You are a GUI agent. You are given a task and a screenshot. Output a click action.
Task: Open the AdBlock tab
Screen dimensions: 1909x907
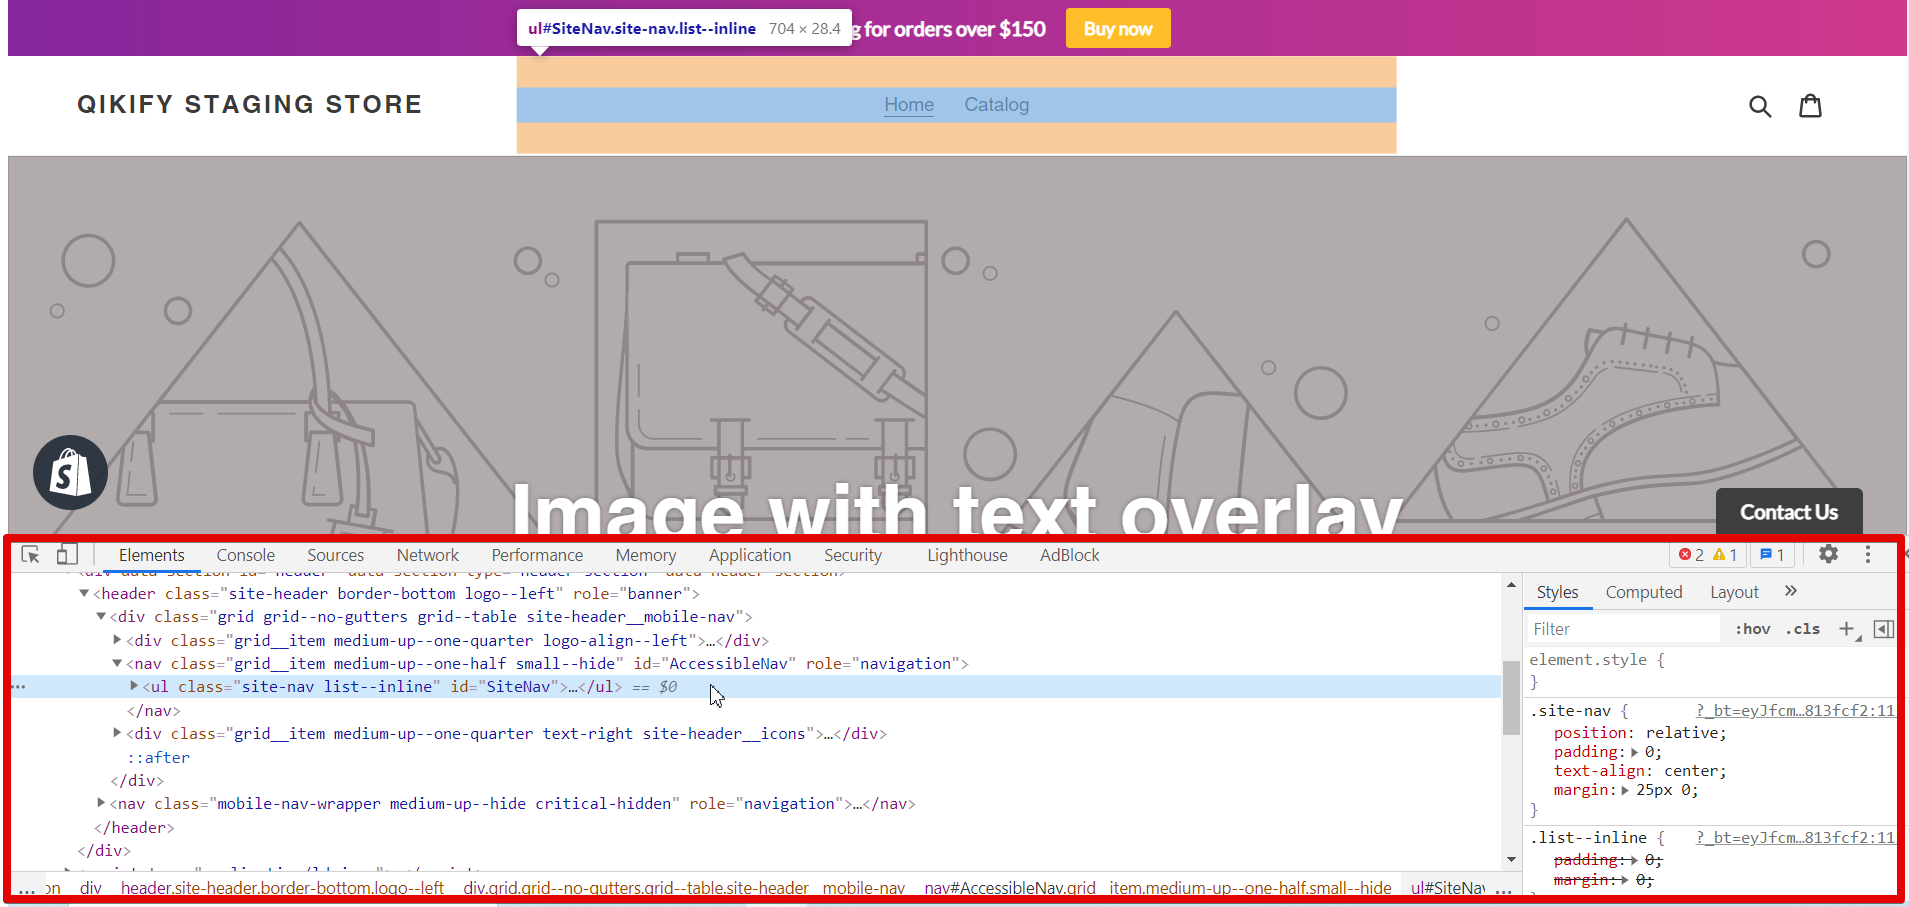(x=1070, y=555)
